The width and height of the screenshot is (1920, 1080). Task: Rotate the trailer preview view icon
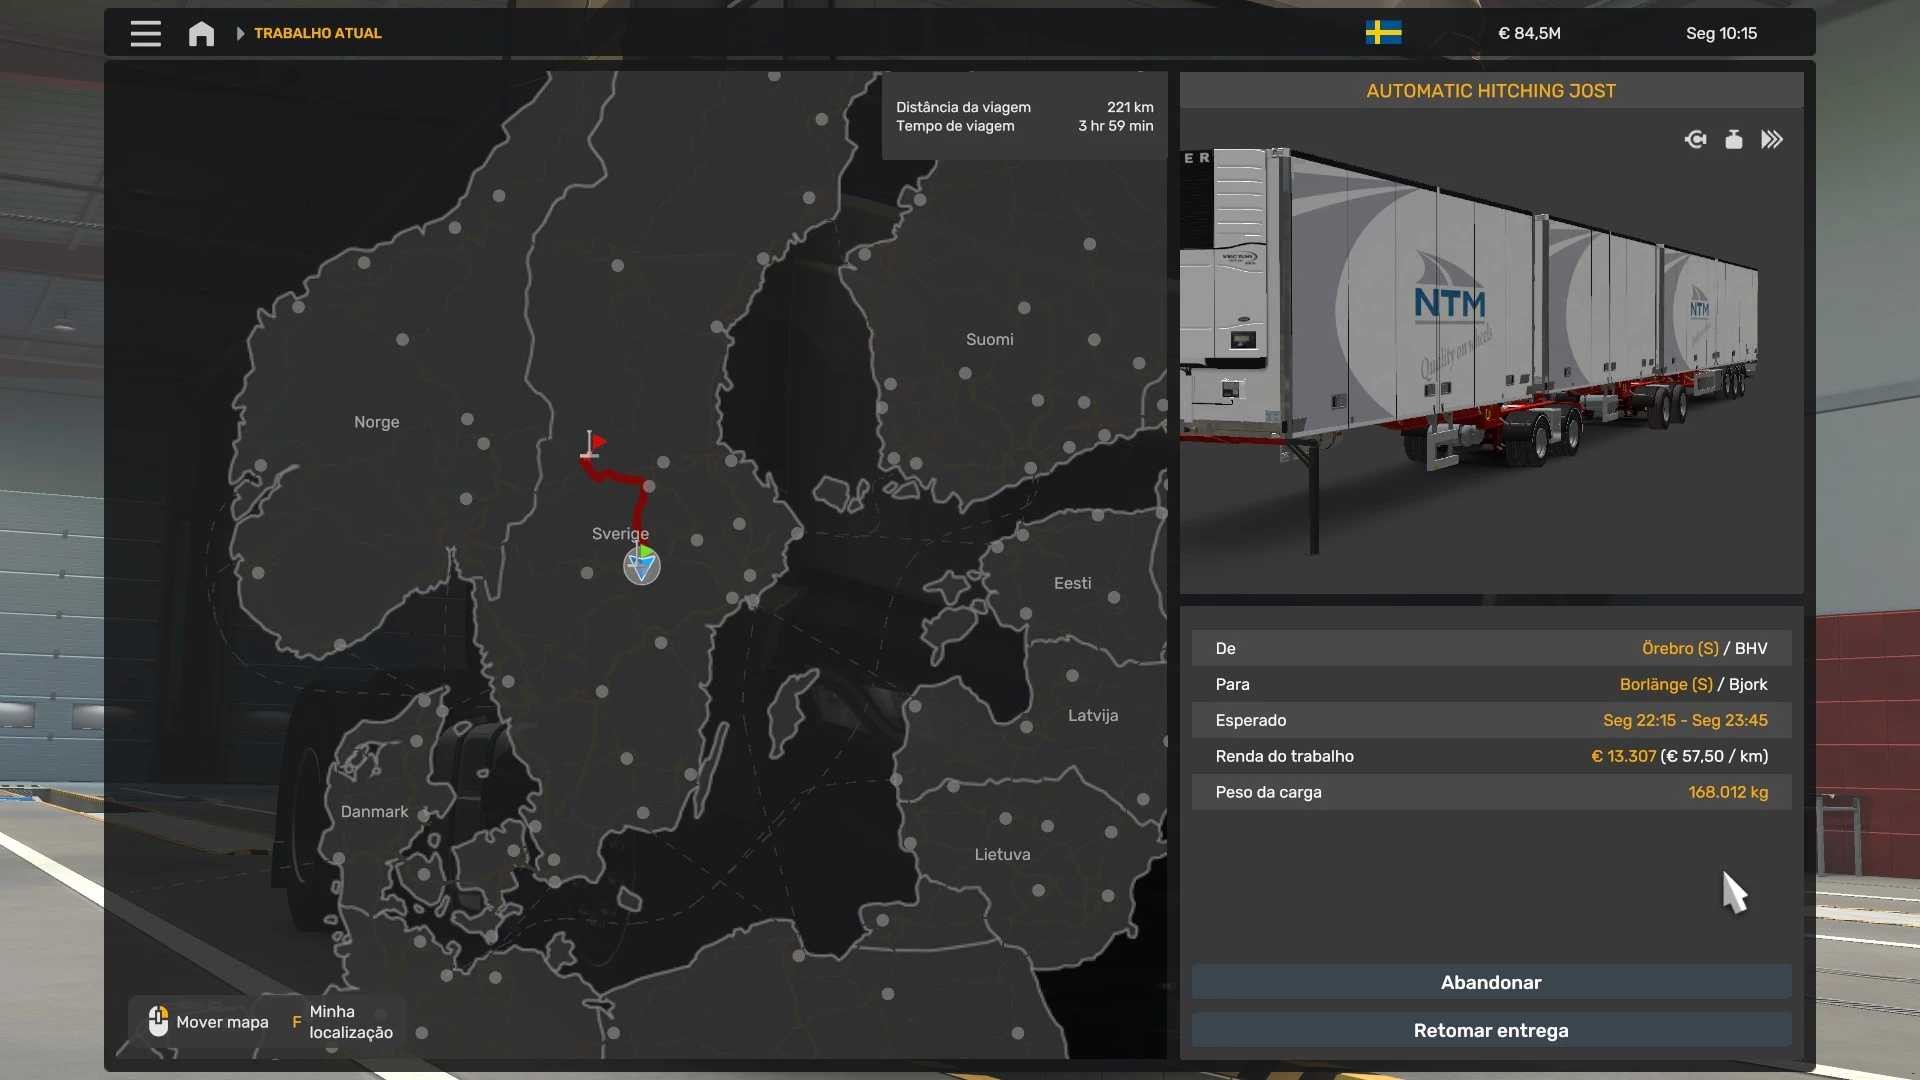(1695, 139)
